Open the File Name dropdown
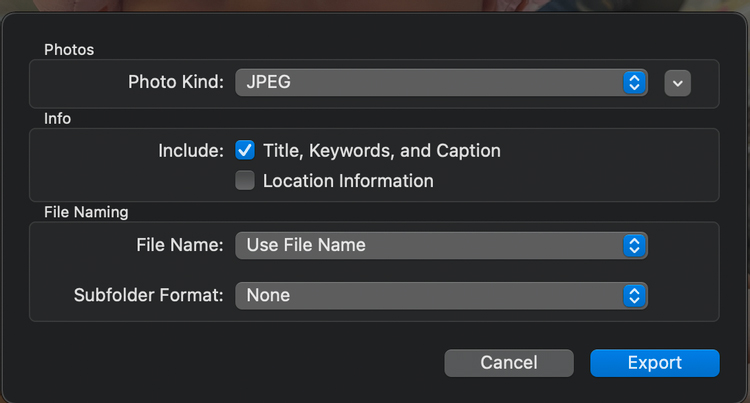This screenshot has height=403, width=750. tap(441, 245)
